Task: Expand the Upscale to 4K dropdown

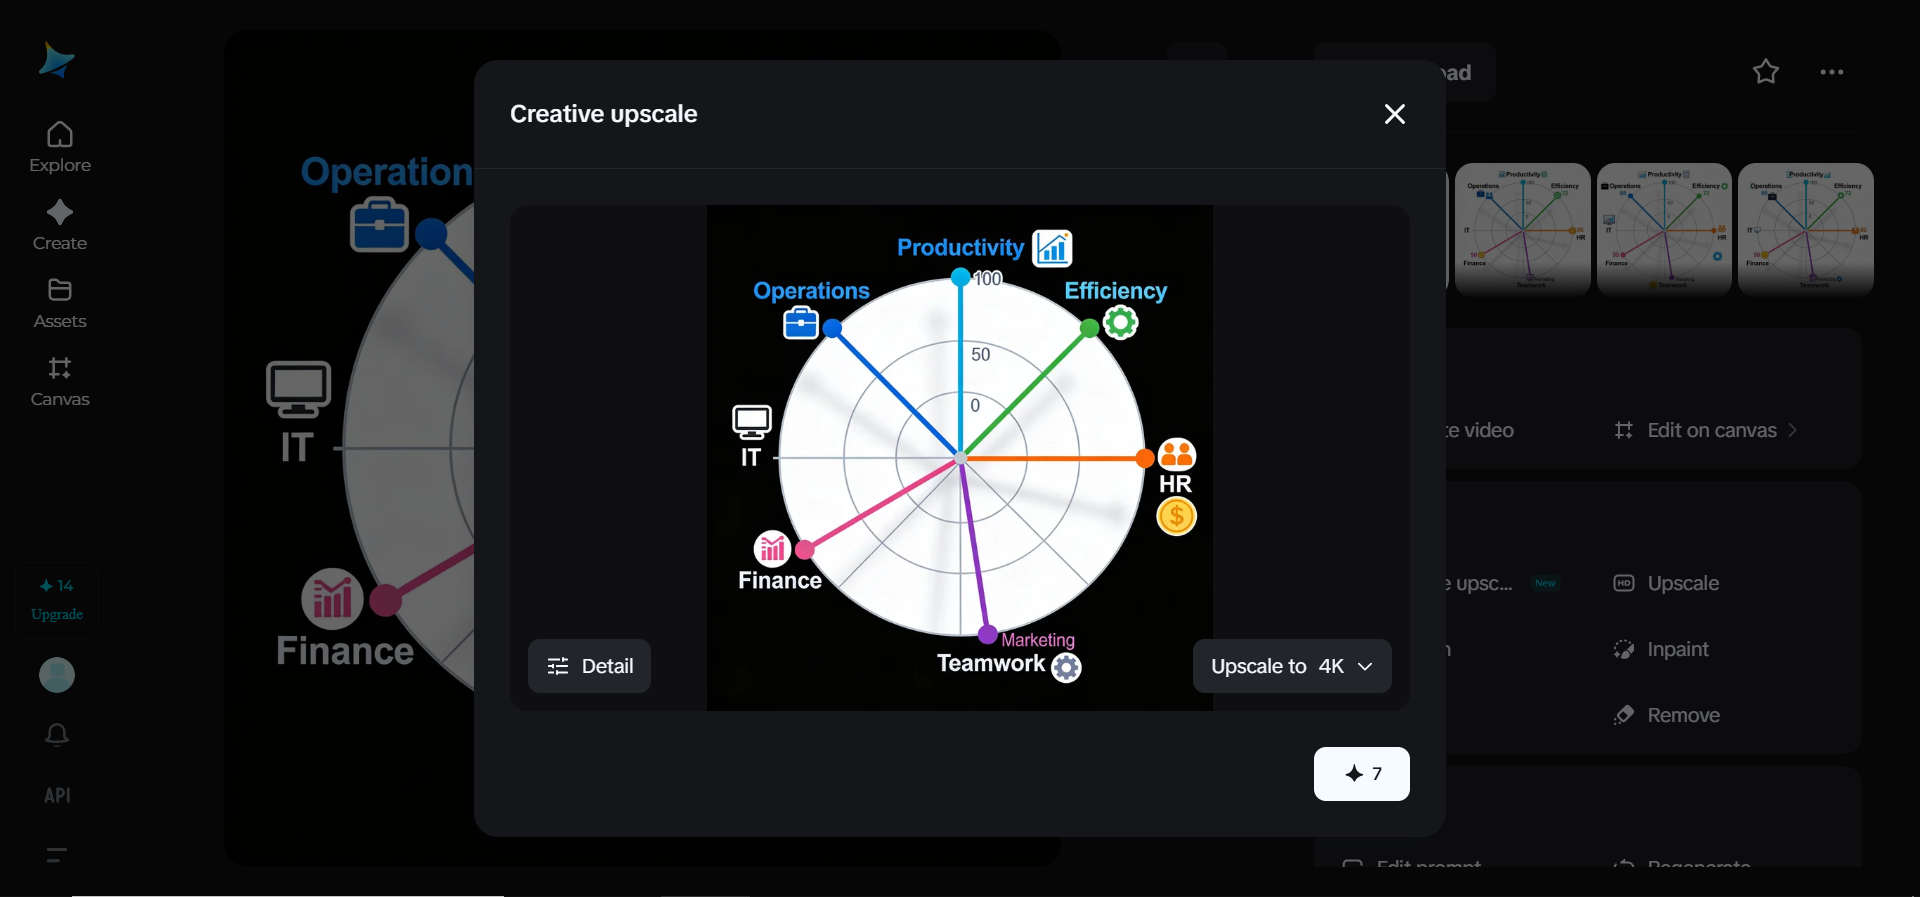Action: (x=1291, y=666)
